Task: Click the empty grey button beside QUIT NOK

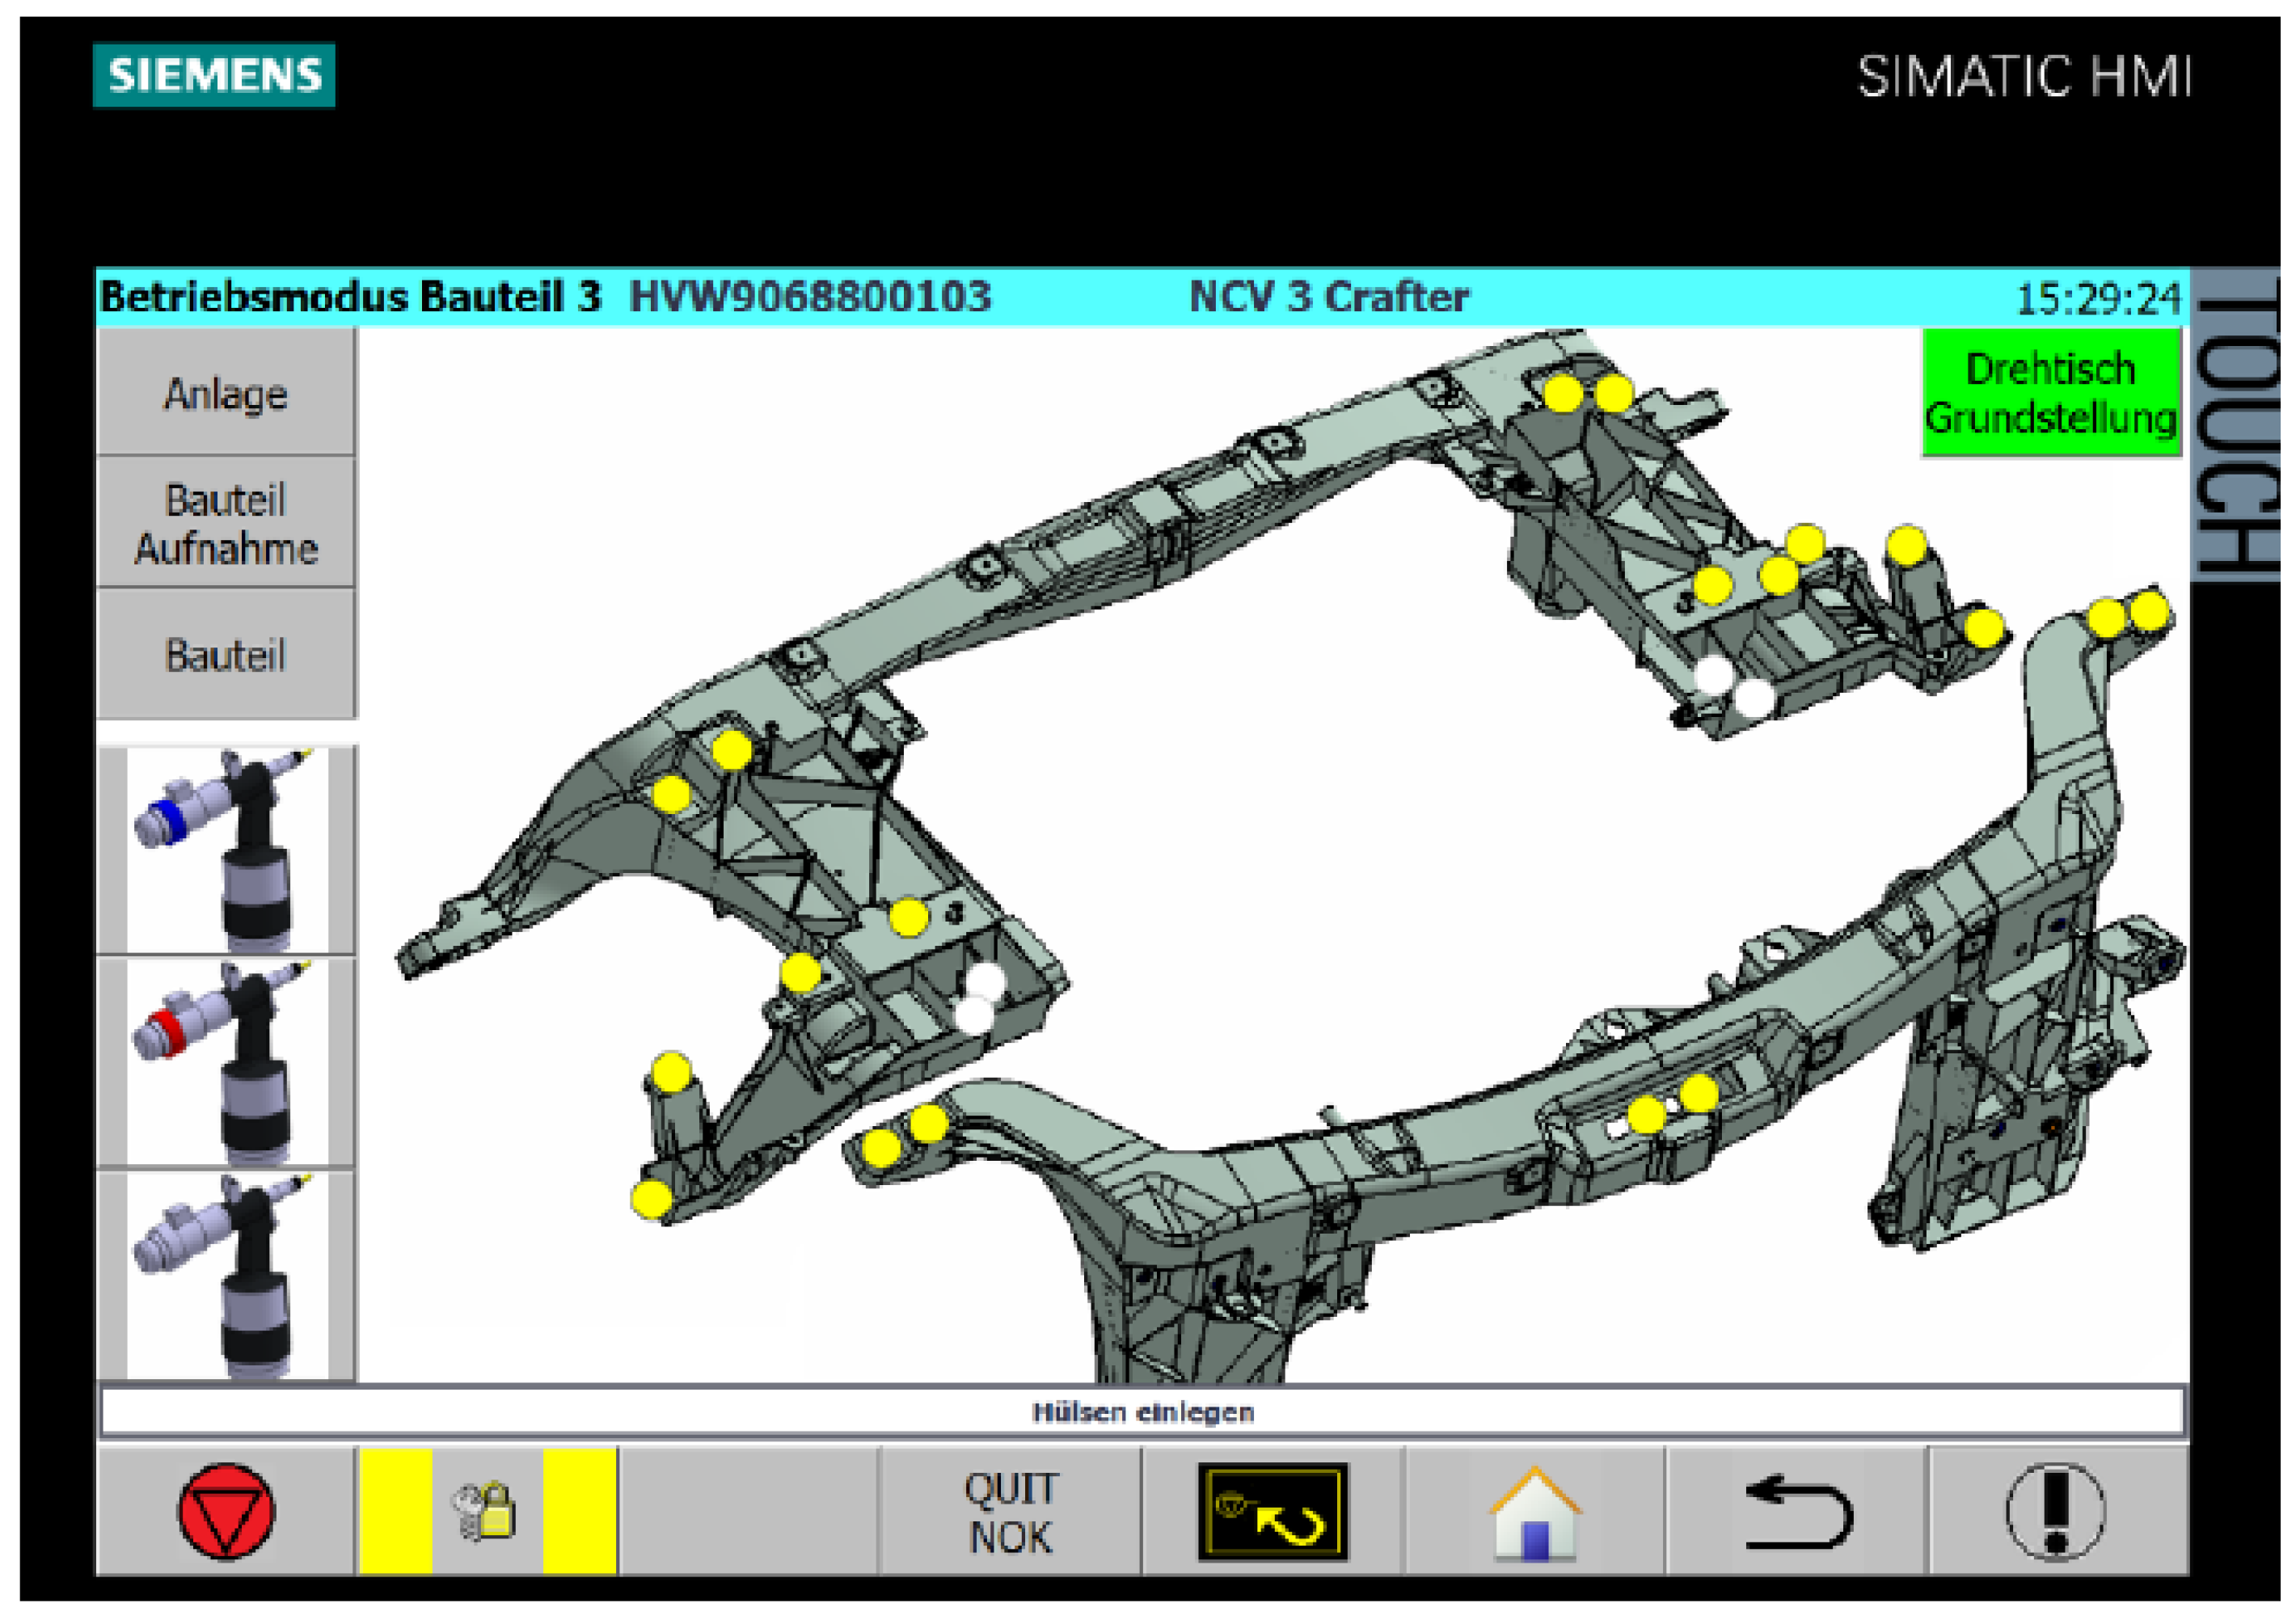Action: point(748,1511)
